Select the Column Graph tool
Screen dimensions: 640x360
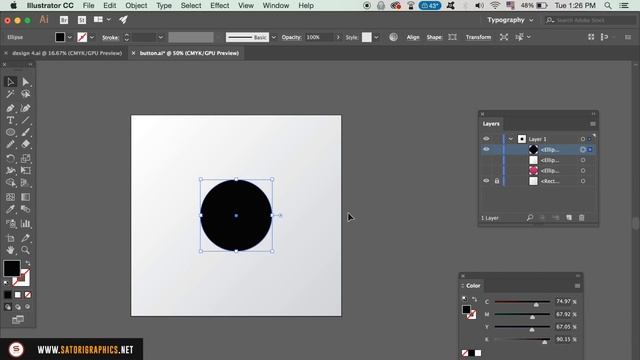point(25,224)
